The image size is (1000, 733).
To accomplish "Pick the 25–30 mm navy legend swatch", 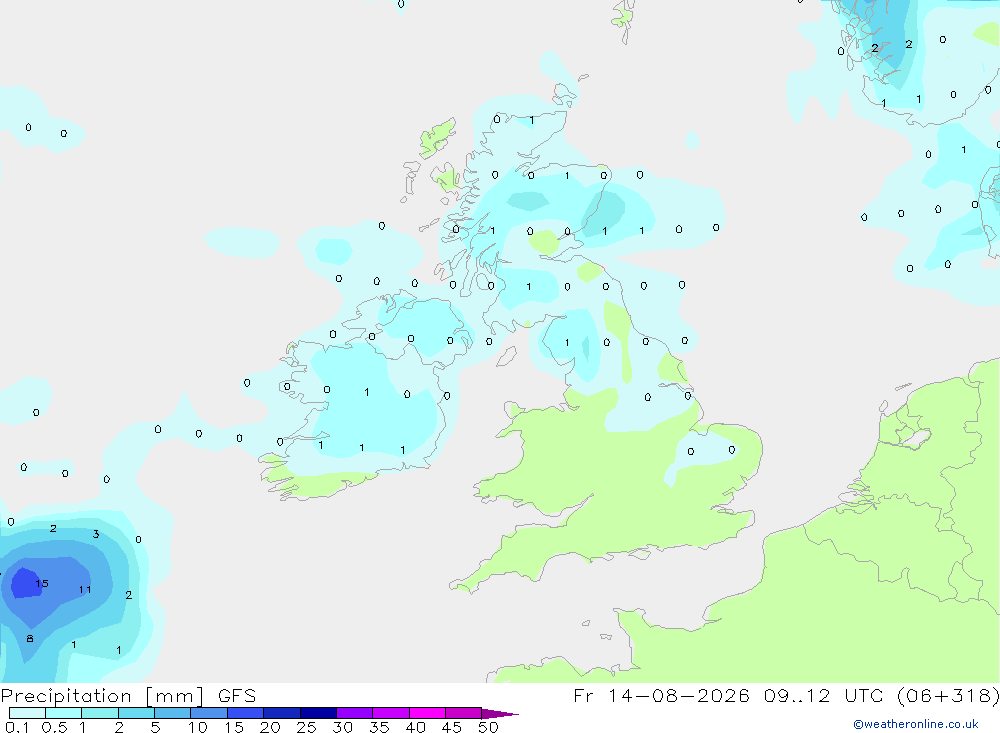I will (x=318, y=713).
